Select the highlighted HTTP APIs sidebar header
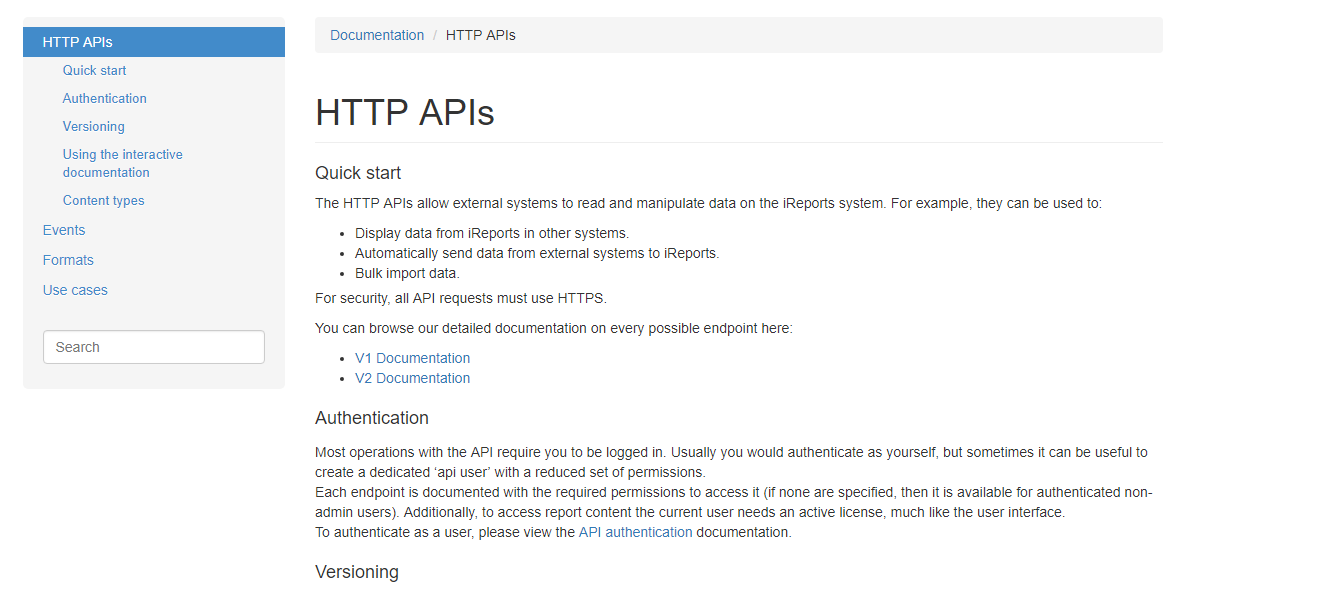The width and height of the screenshot is (1326, 596). click(x=76, y=41)
